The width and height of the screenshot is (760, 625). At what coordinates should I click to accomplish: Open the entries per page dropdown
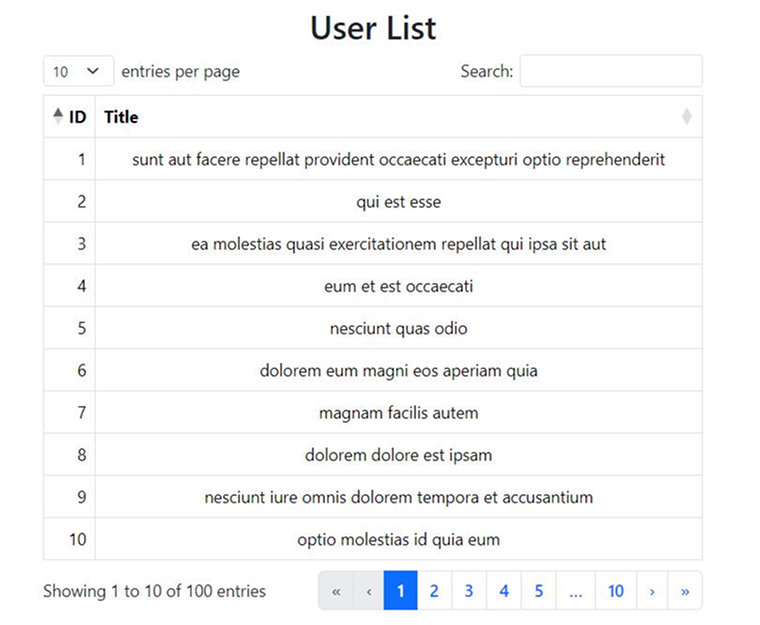click(x=78, y=72)
